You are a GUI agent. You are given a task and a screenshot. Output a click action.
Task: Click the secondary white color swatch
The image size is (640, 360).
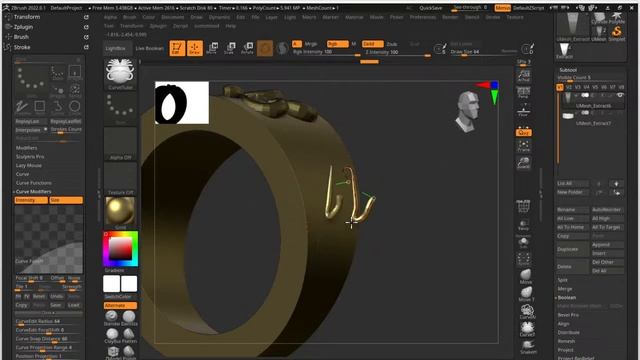click(x=129, y=284)
